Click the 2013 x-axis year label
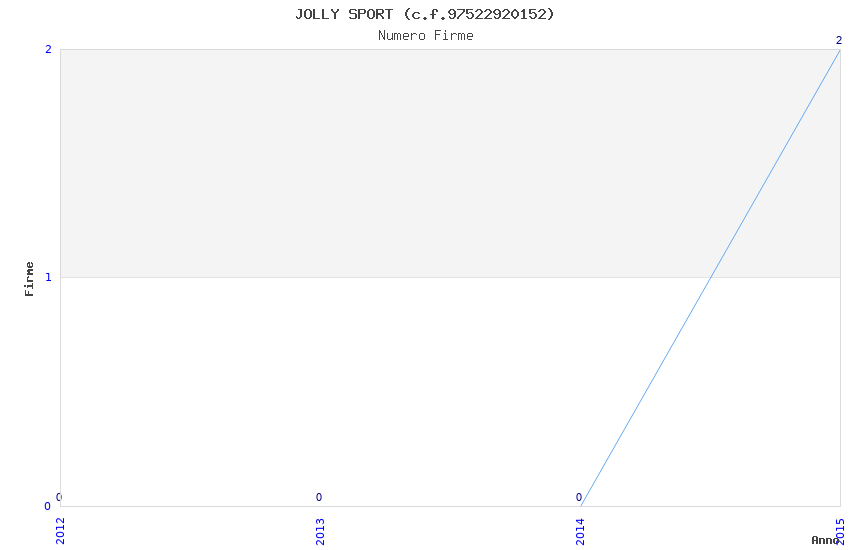Viewport: 850px width, 550px height. pos(320,531)
